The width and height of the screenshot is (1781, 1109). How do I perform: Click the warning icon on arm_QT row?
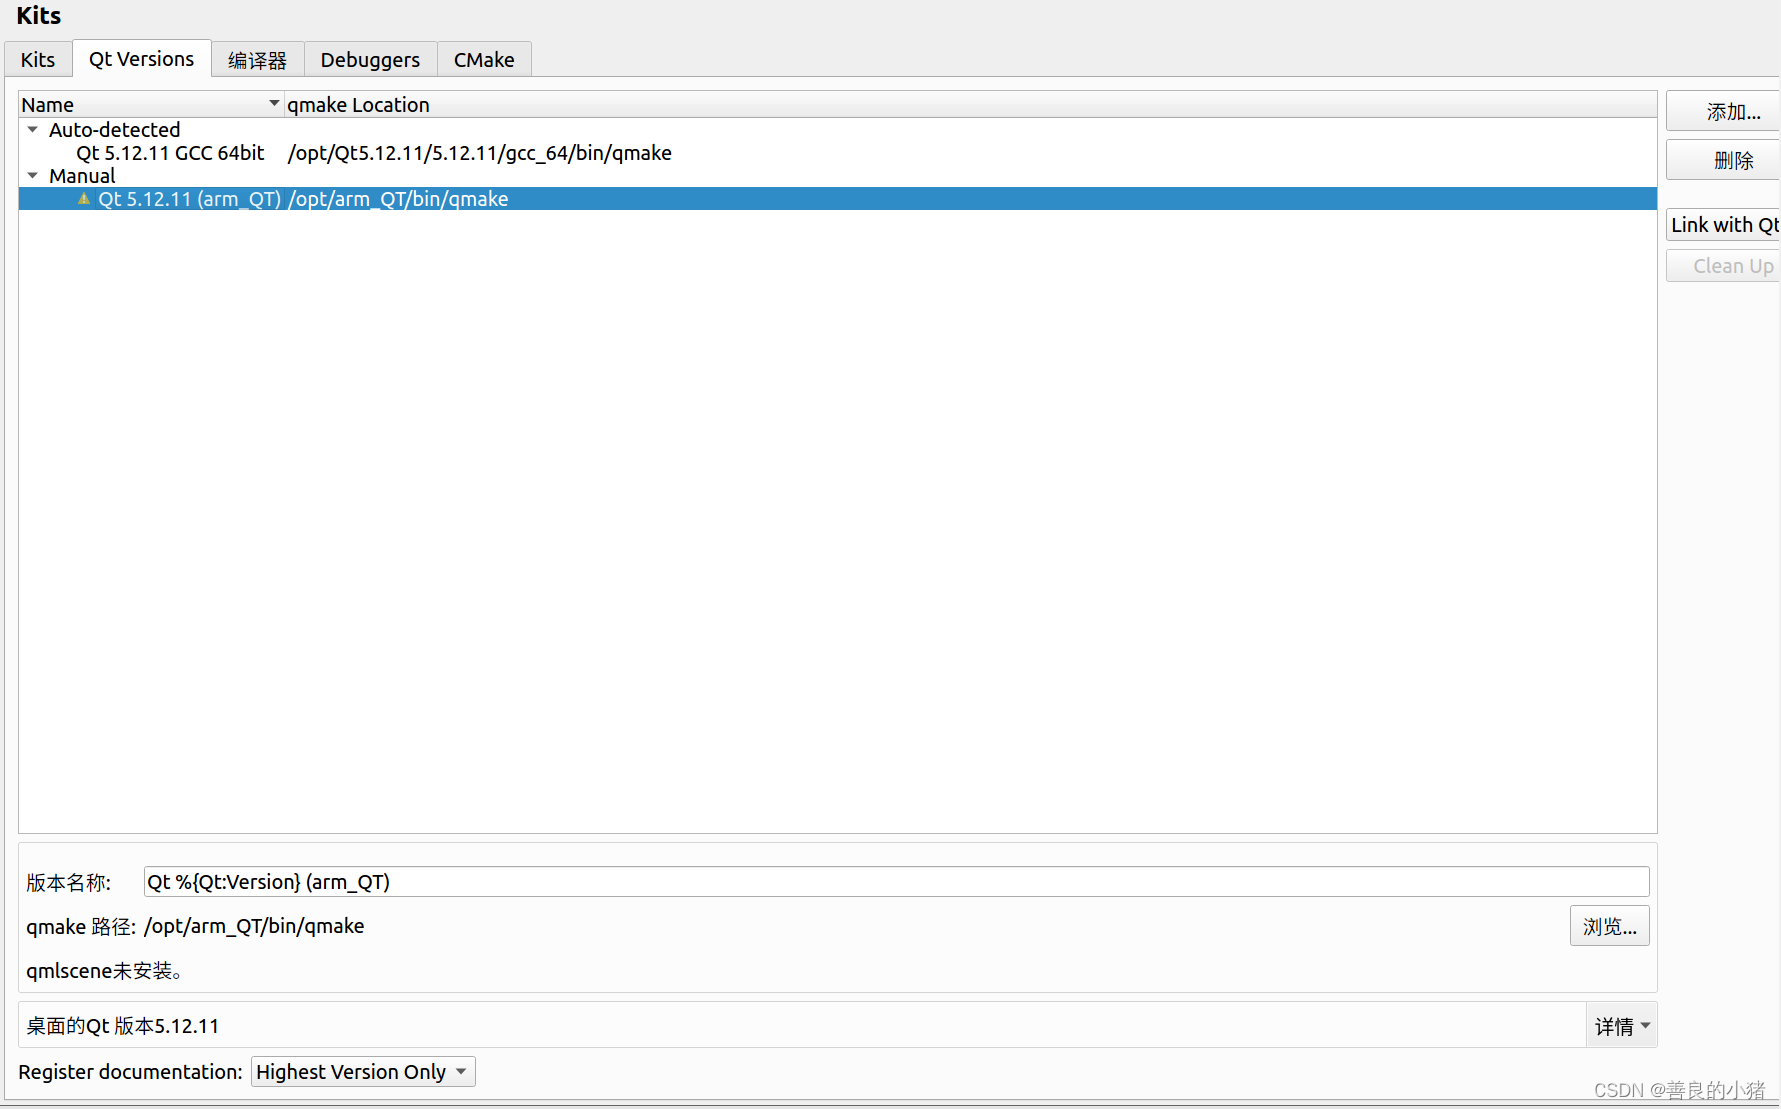point(84,199)
